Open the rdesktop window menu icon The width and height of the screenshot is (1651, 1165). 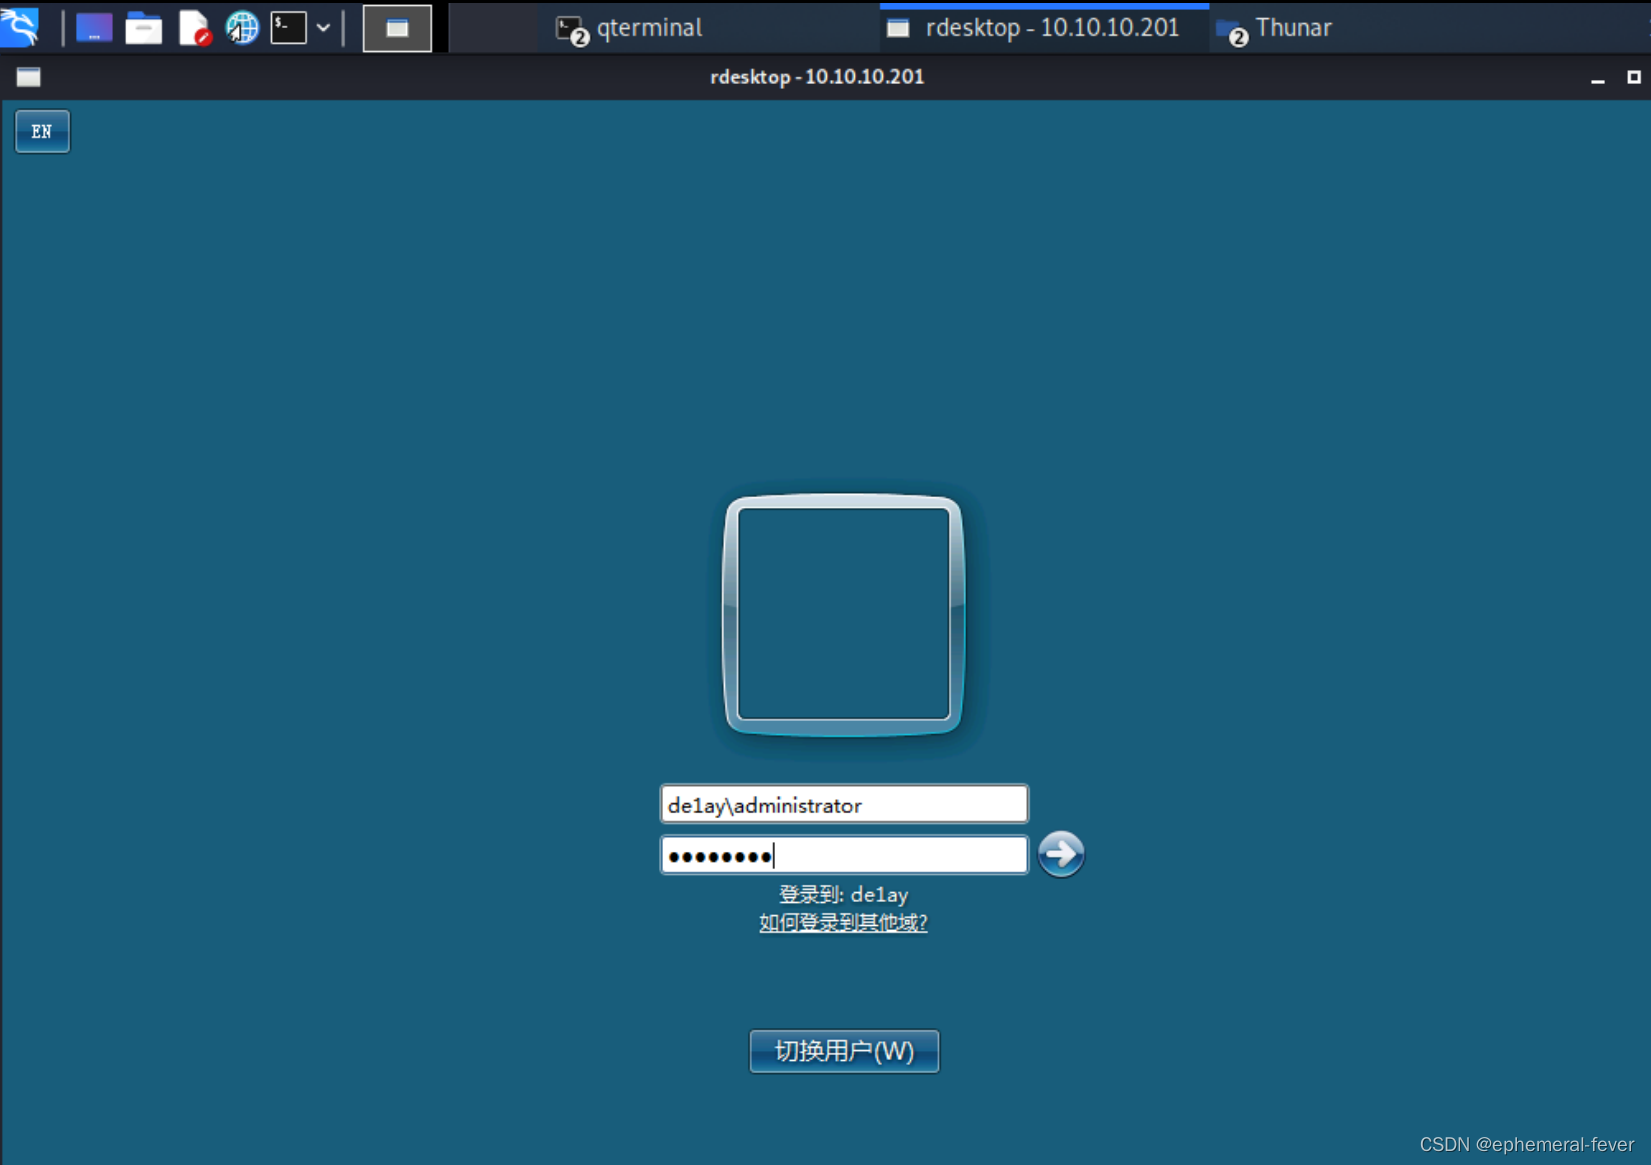(x=29, y=77)
